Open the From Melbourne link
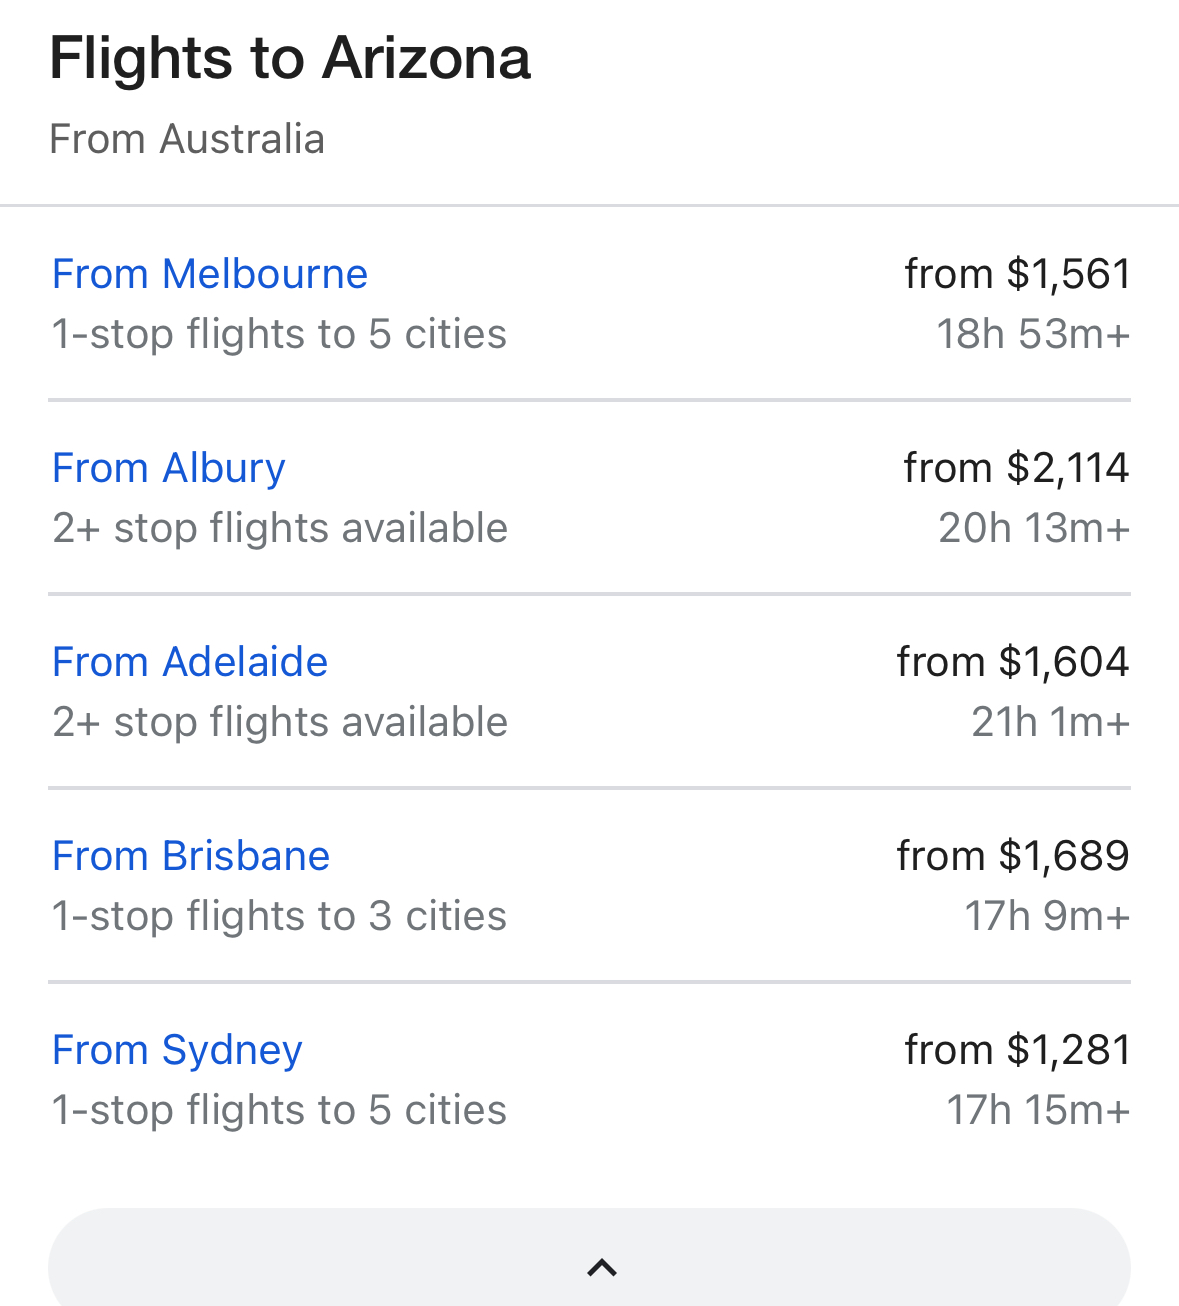Viewport: 1179px width, 1306px height. pos(210,274)
